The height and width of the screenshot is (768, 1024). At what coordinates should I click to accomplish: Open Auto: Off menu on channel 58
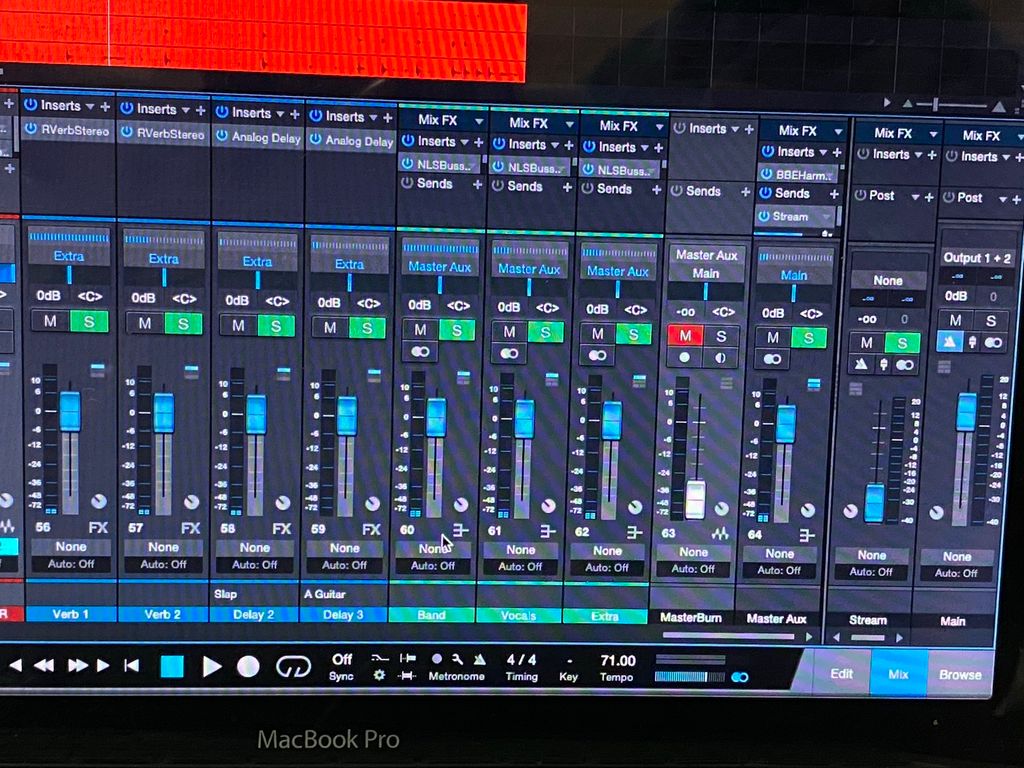[255, 565]
